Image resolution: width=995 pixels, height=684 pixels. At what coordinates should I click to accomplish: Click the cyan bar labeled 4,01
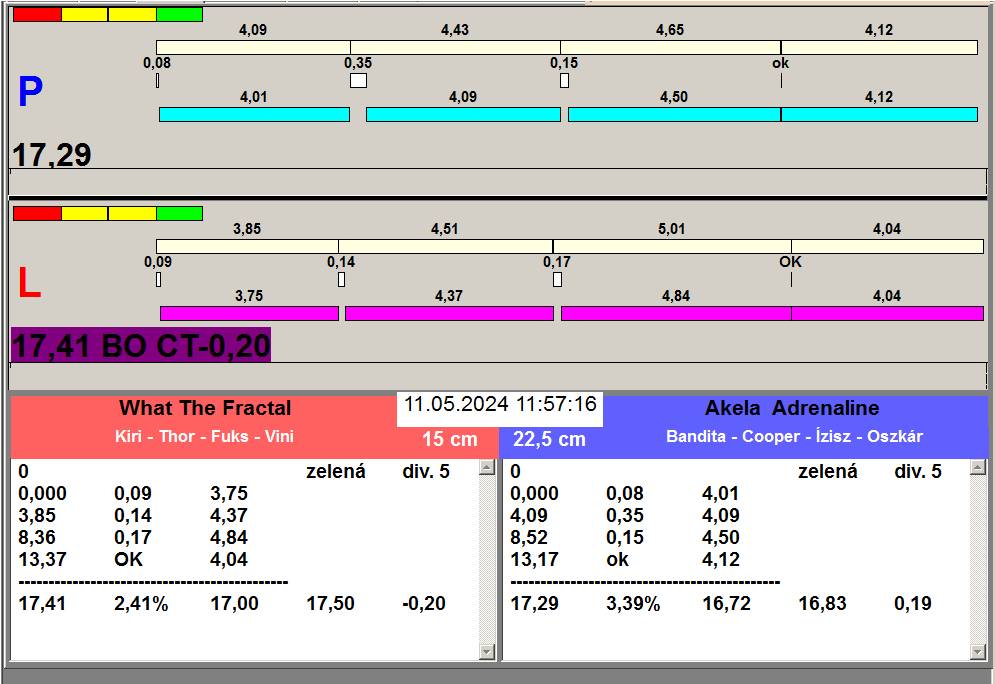[x=254, y=114]
